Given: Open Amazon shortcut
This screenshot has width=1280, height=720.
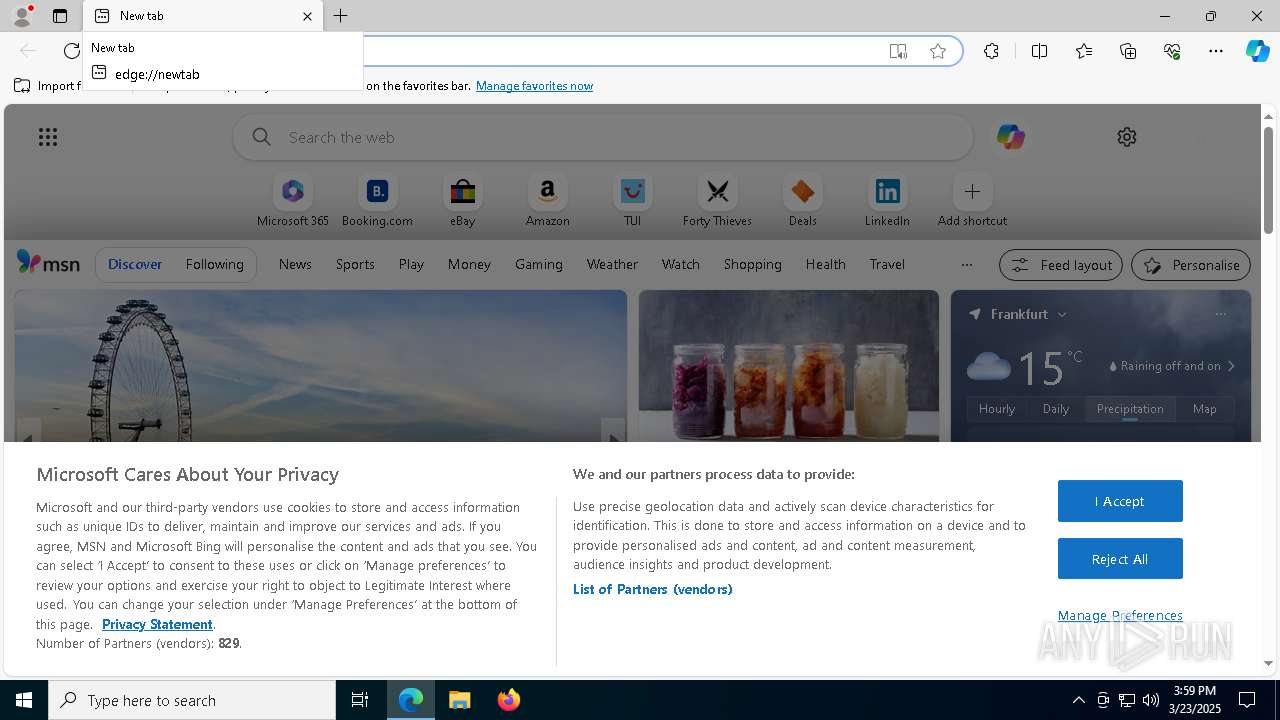Looking at the screenshot, I should tap(547, 201).
